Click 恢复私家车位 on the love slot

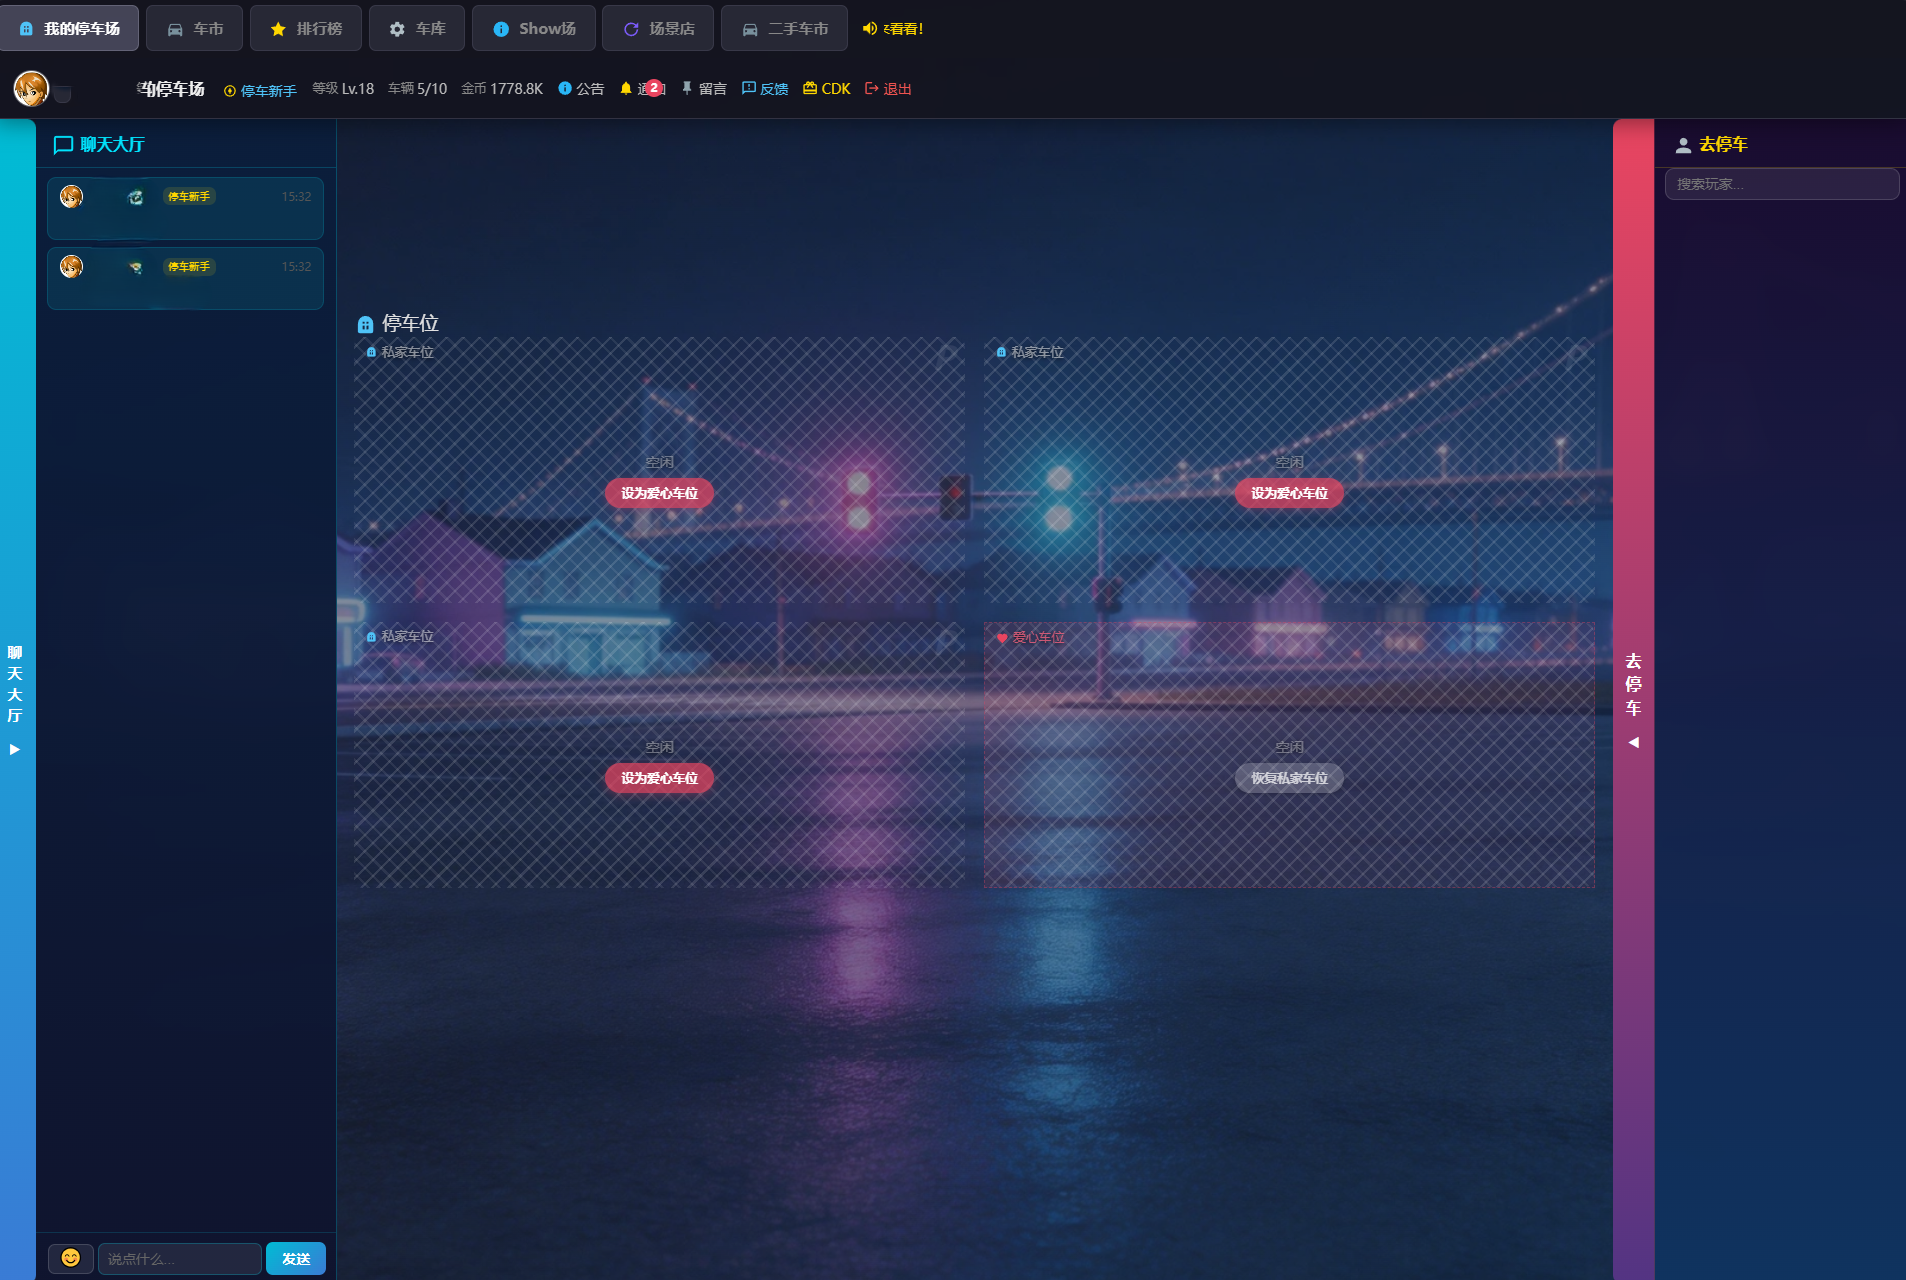pos(1289,778)
